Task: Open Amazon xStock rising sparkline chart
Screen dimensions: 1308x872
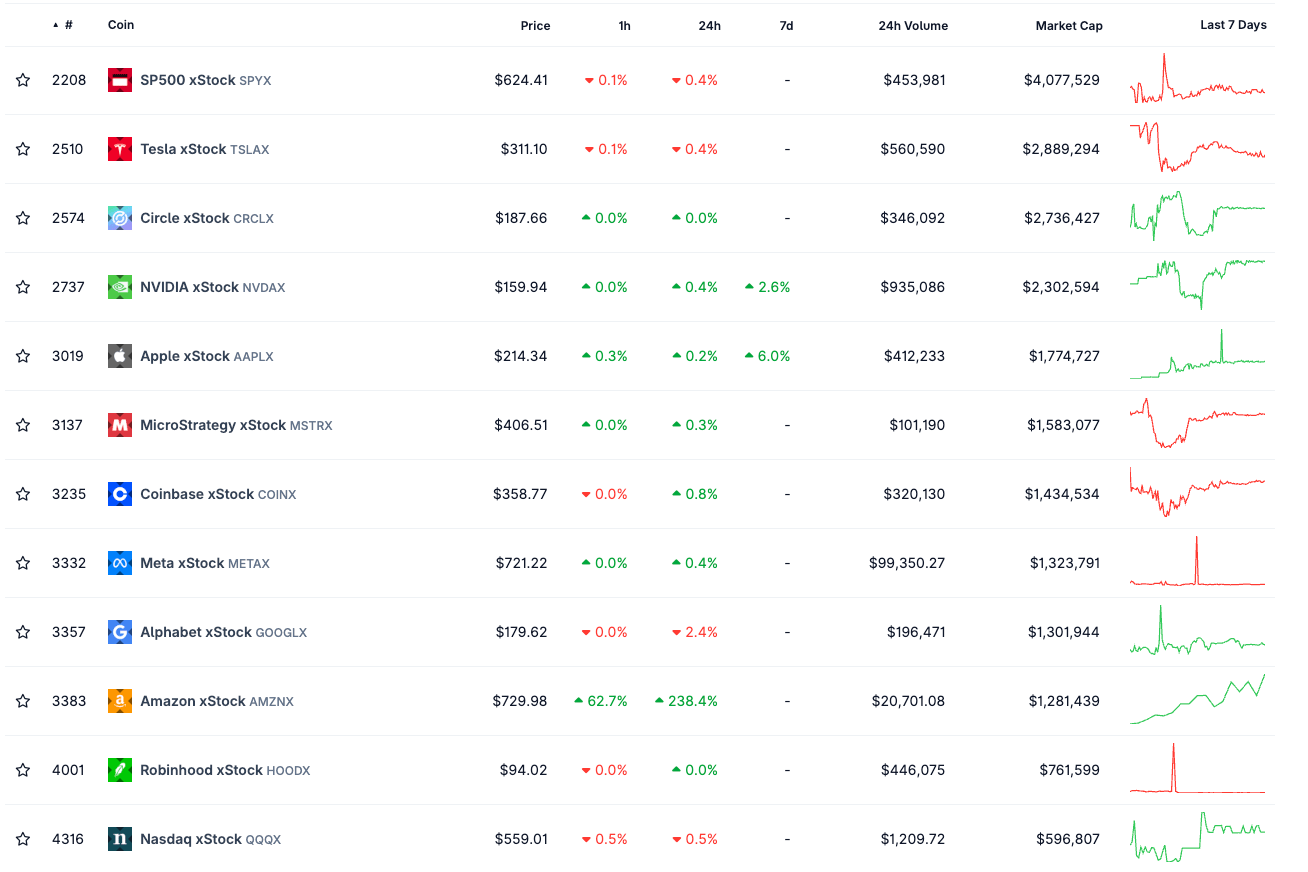Action: click(1197, 699)
